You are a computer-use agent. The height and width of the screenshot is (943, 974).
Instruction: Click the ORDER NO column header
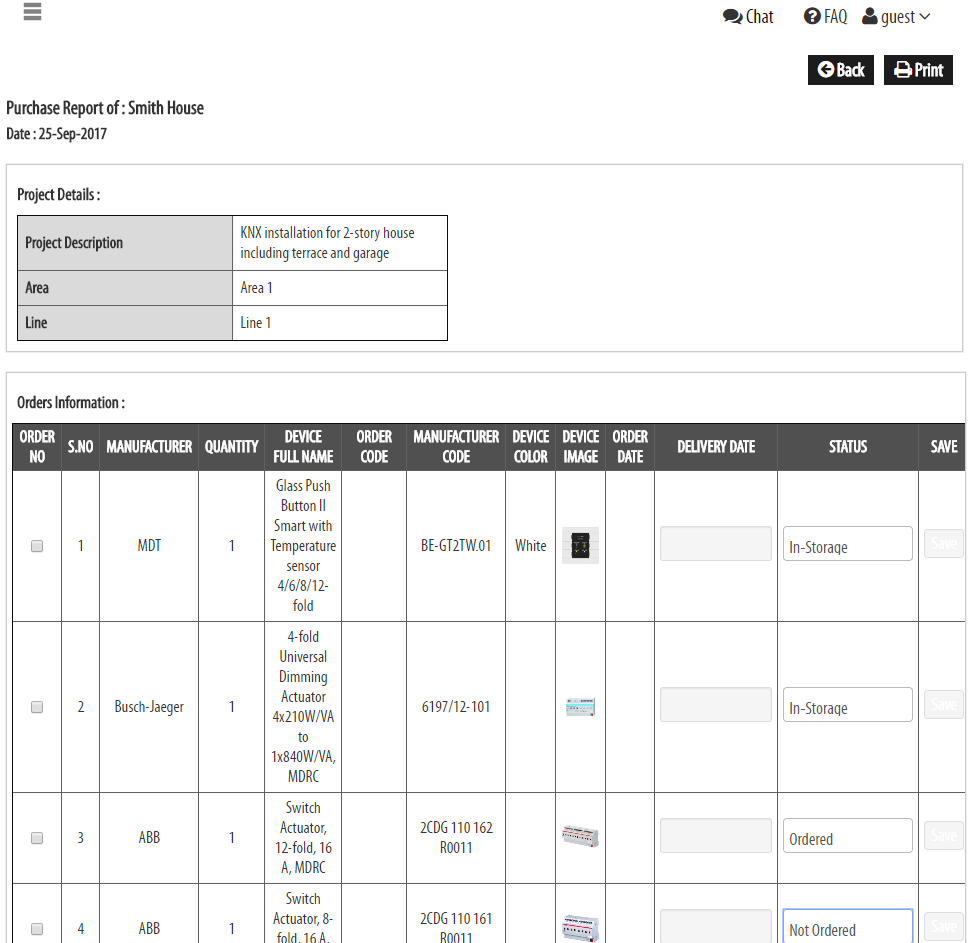[37, 447]
